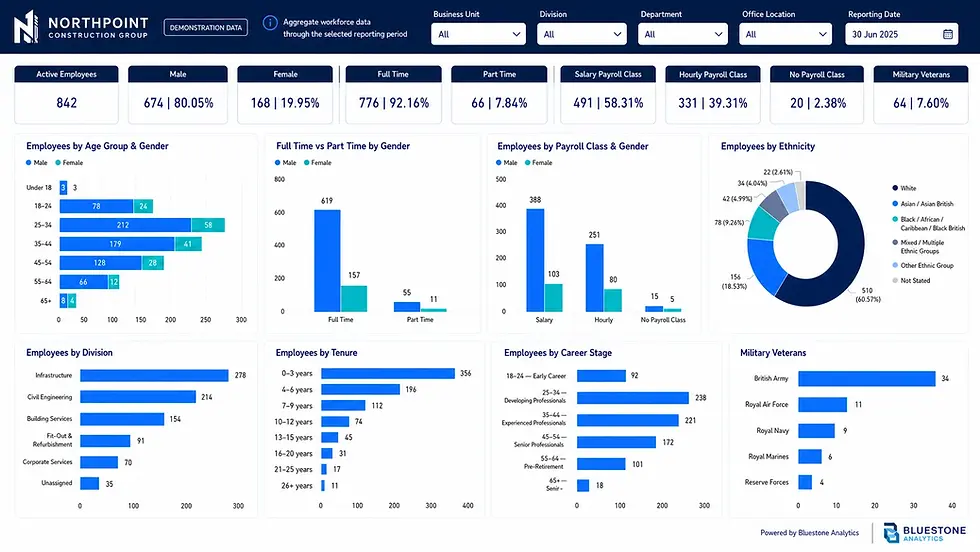
Task: Select the 18-24 Early Career bar
Action: click(x=601, y=376)
